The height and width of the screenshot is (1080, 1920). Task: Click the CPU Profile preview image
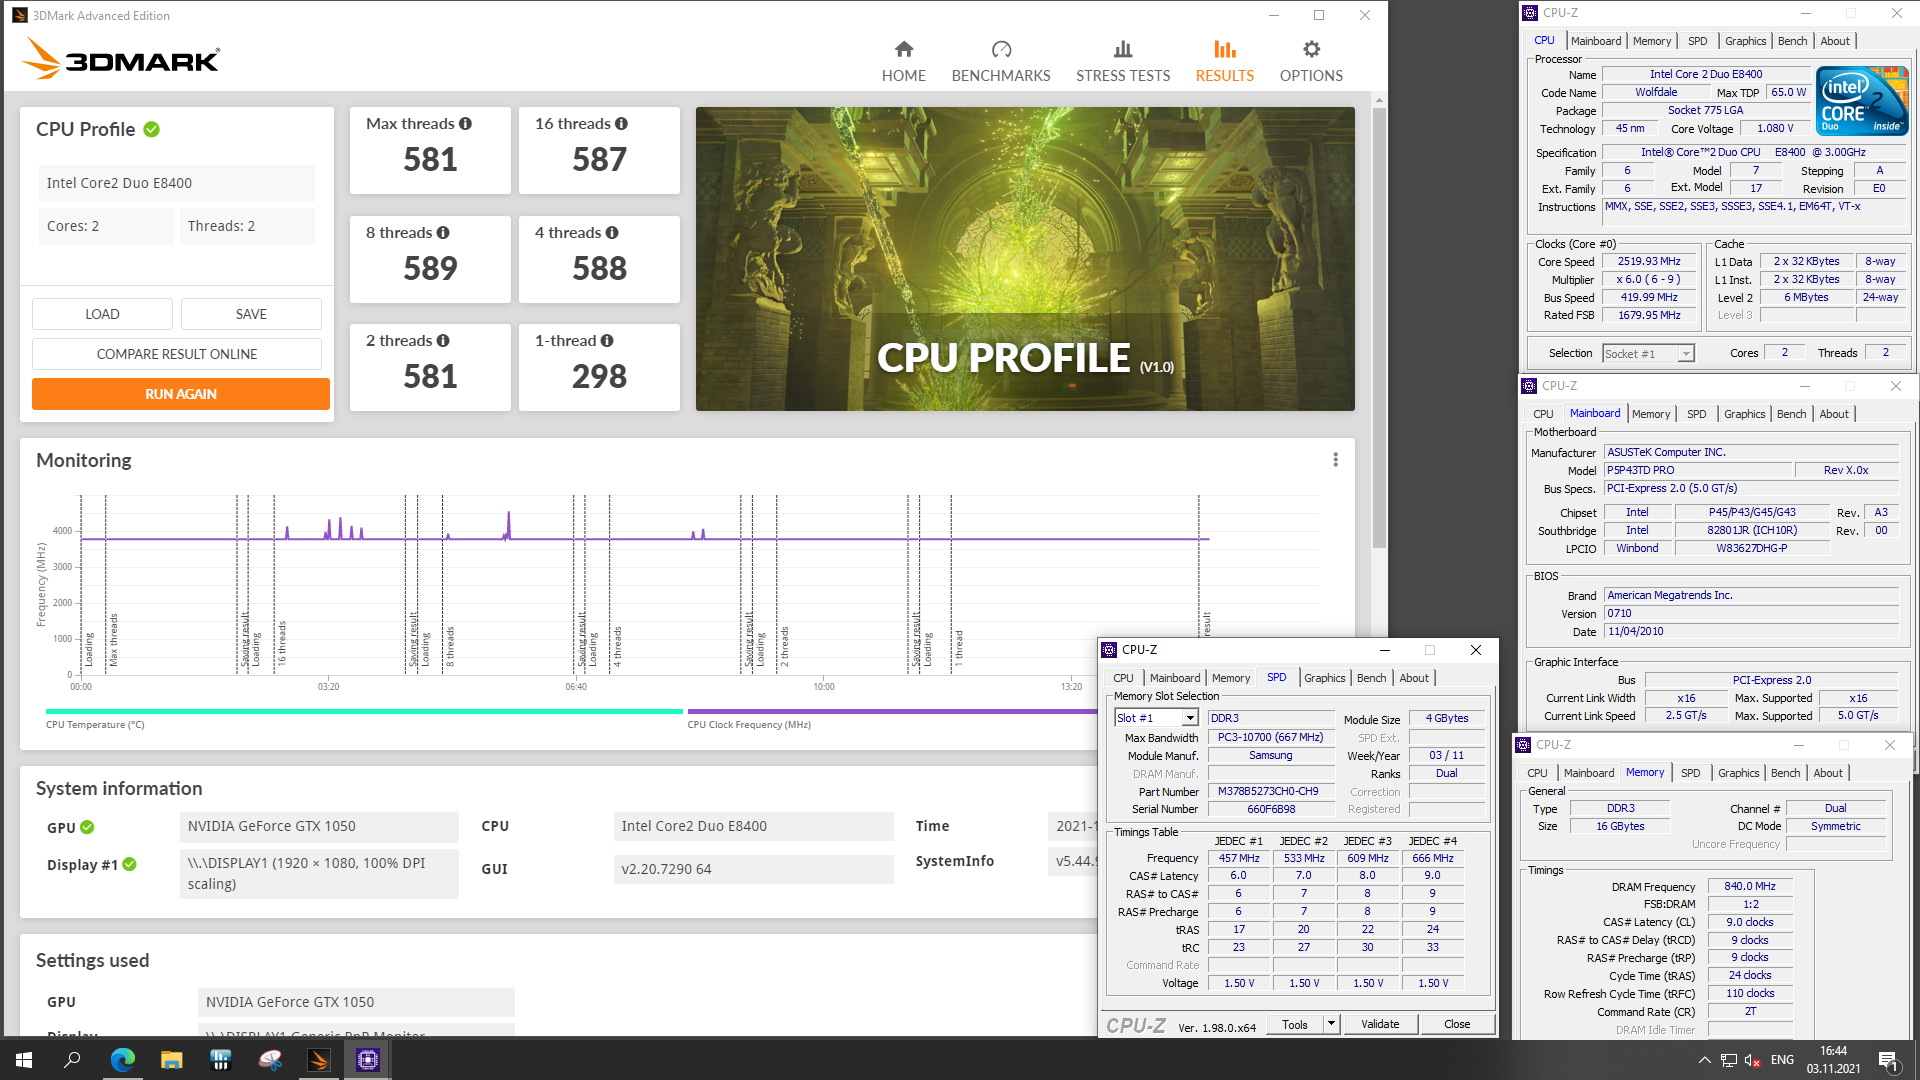(x=1025, y=259)
